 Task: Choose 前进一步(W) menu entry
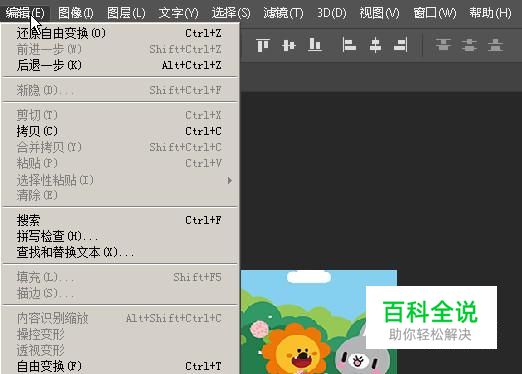[120, 49]
